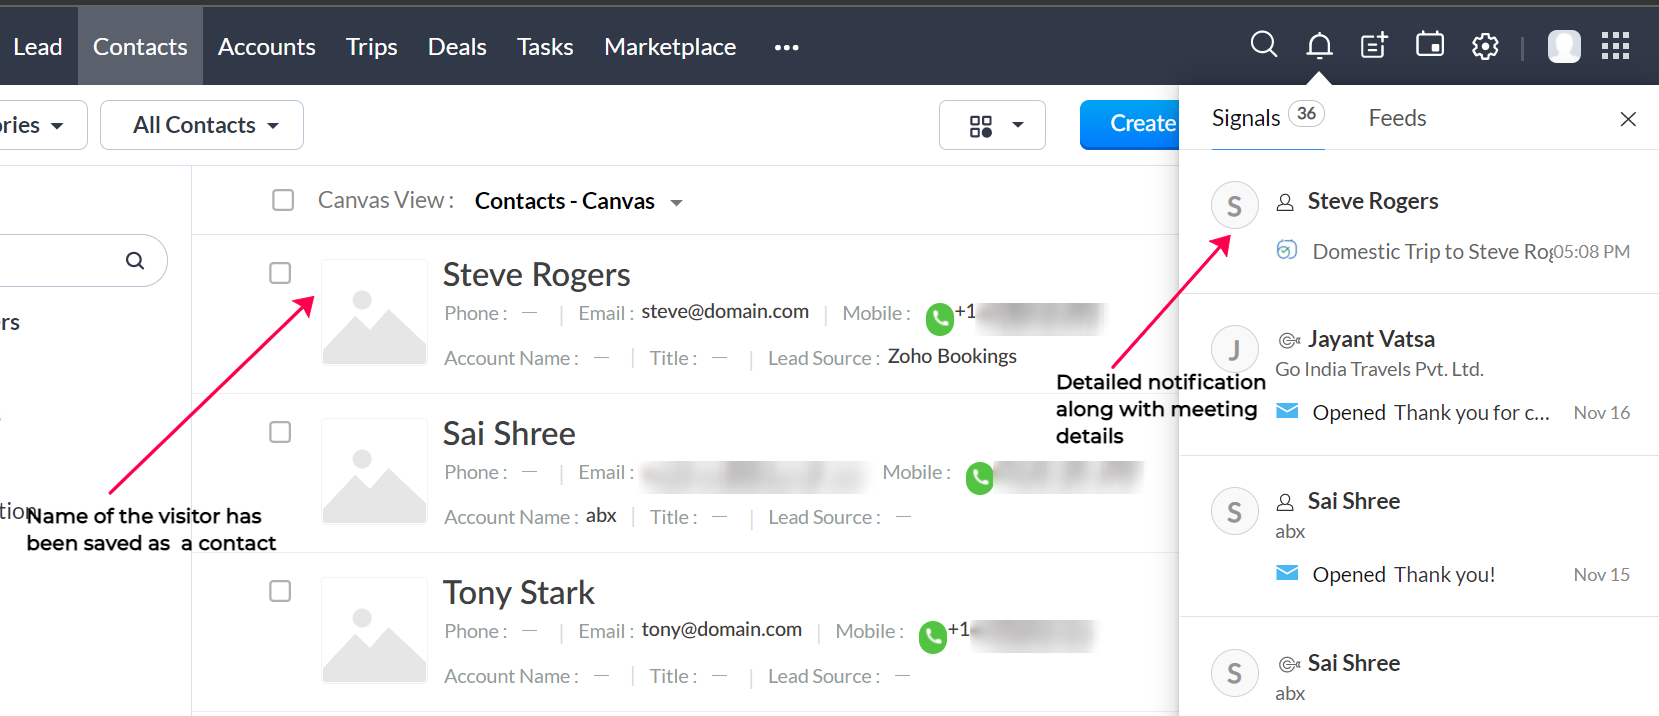Click the quick create note icon
The height and width of the screenshot is (716, 1659).
[x=1374, y=46]
